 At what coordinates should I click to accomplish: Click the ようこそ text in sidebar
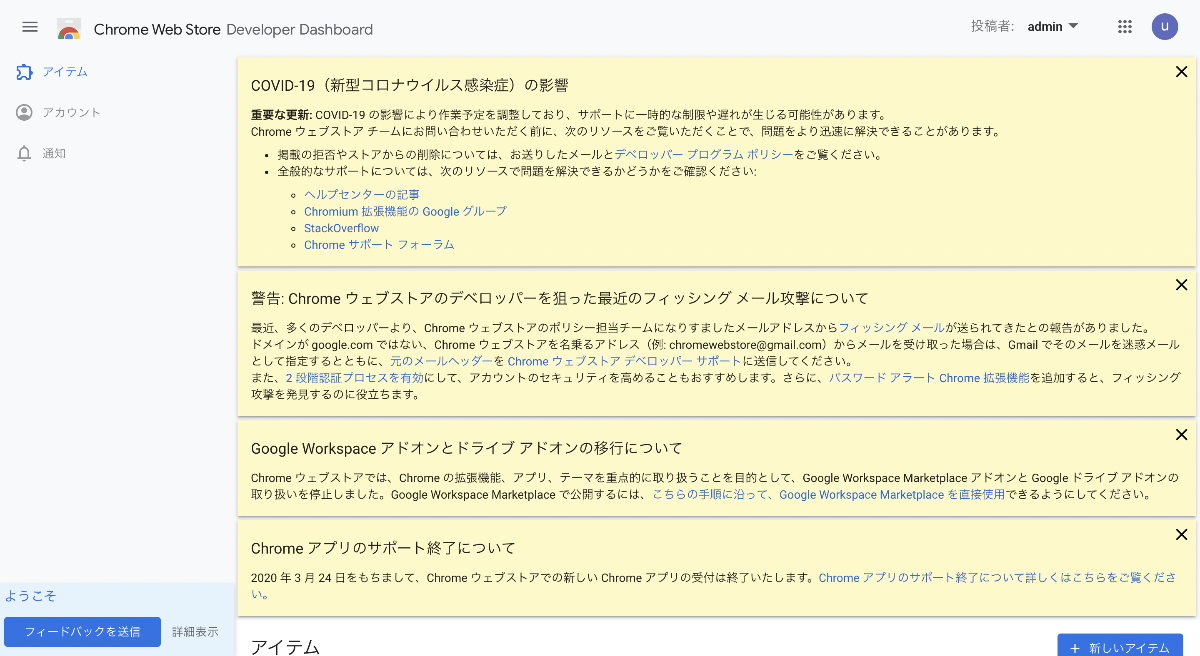coord(31,596)
